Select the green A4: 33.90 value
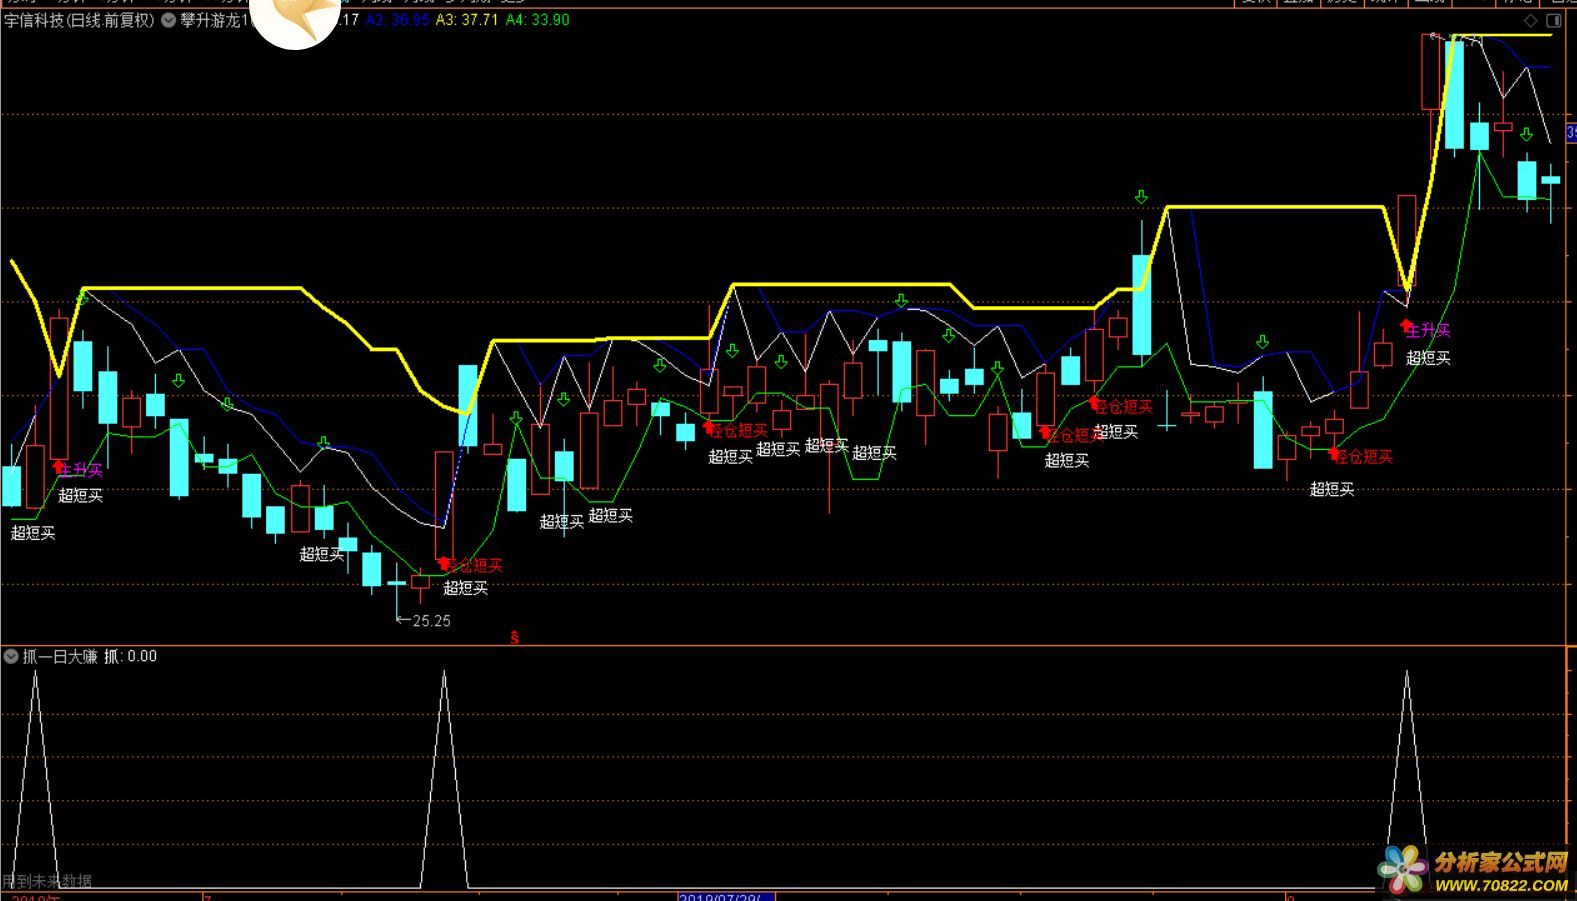 [x=537, y=20]
